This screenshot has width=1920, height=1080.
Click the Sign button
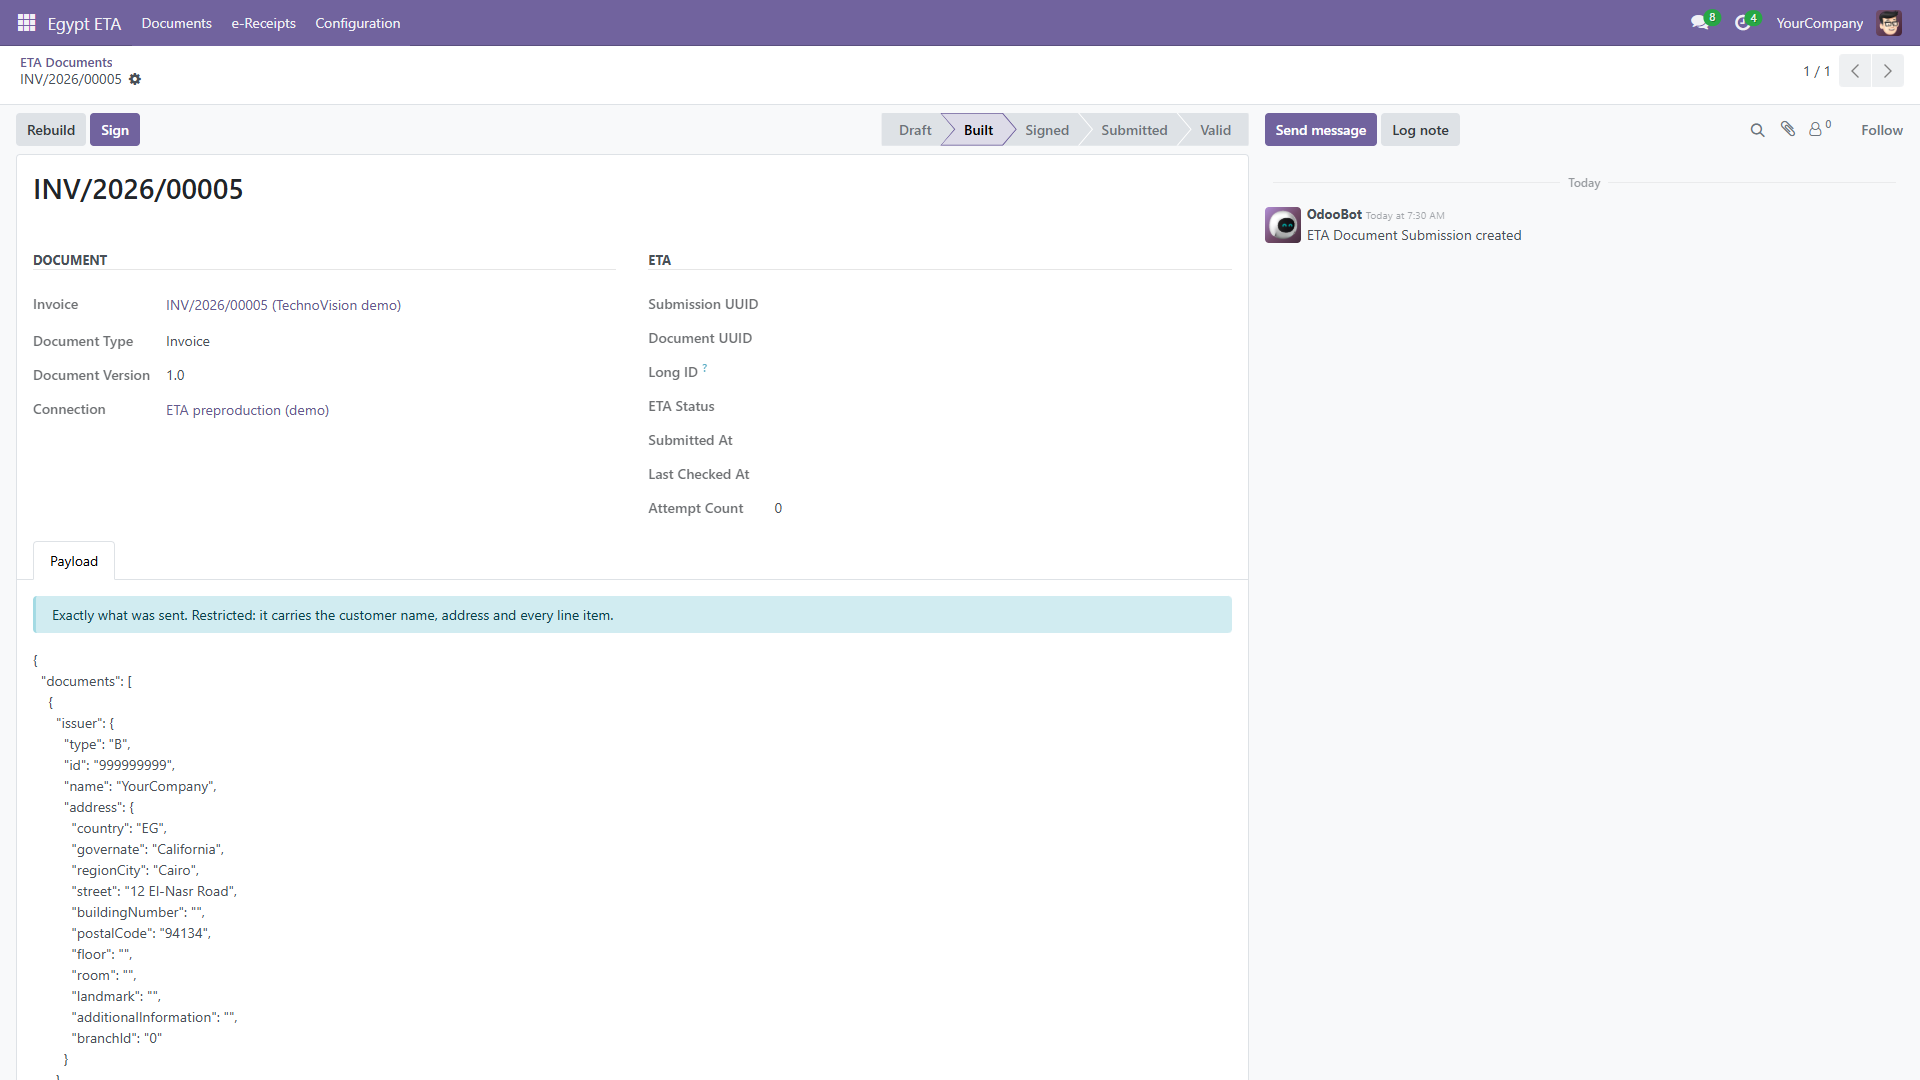tap(115, 130)
